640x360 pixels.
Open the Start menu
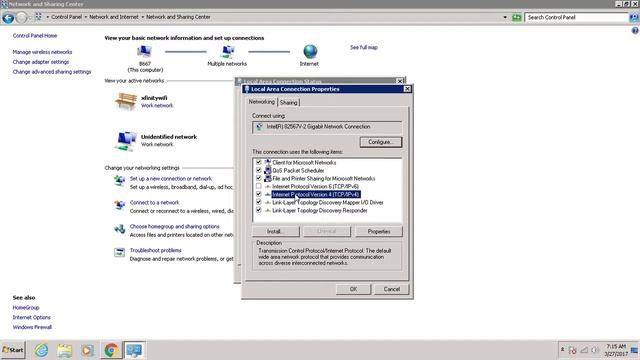(13, 350)
